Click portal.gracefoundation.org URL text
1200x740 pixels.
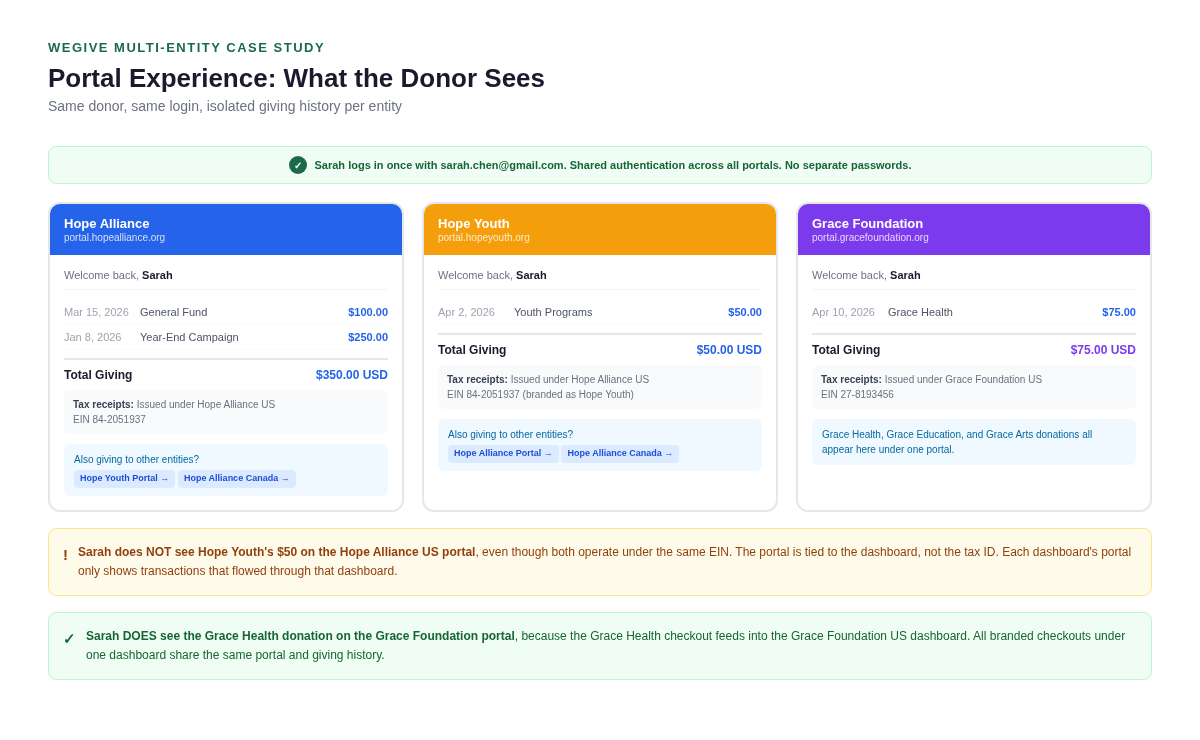(x=870, y=238)
